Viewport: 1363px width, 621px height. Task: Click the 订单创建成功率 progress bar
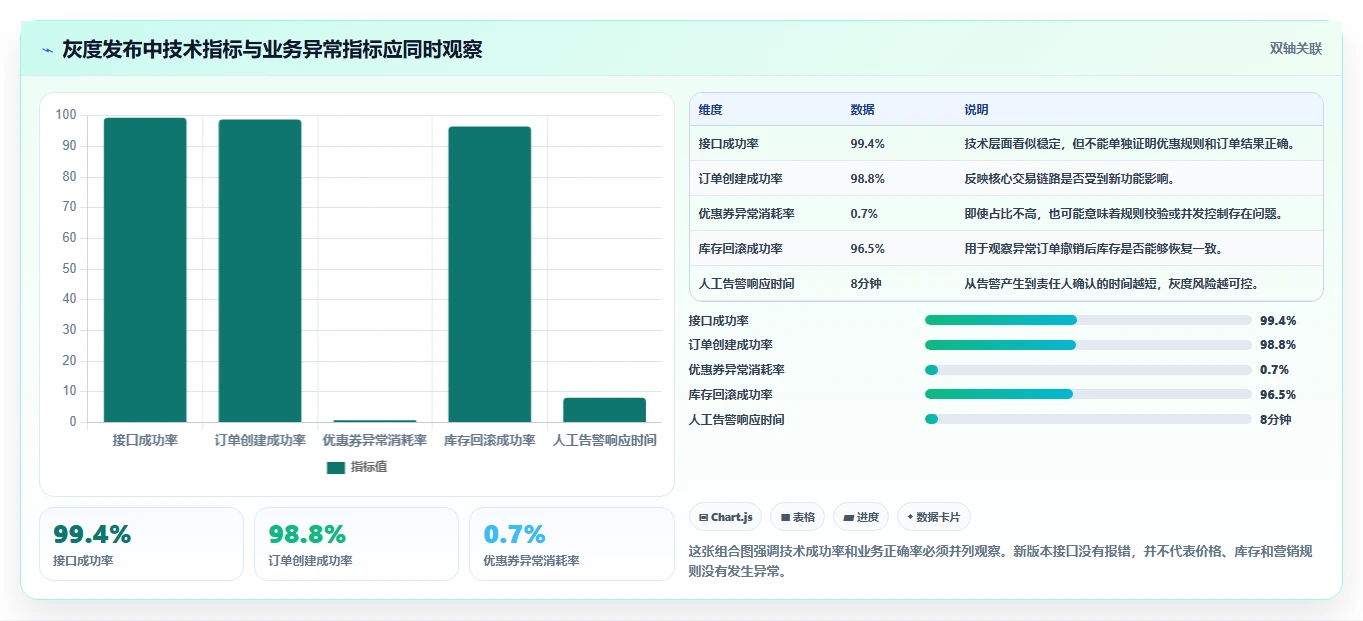coord(1088,345)
